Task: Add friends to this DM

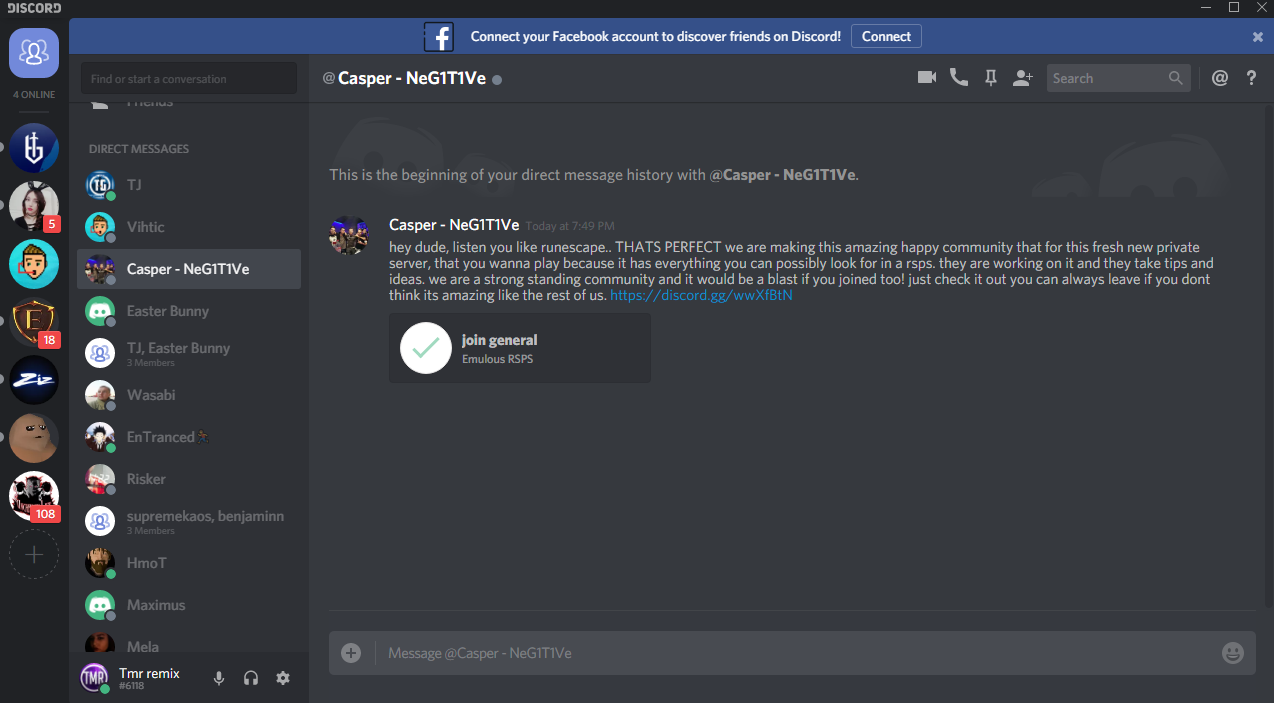Action: pos(1022,78)
